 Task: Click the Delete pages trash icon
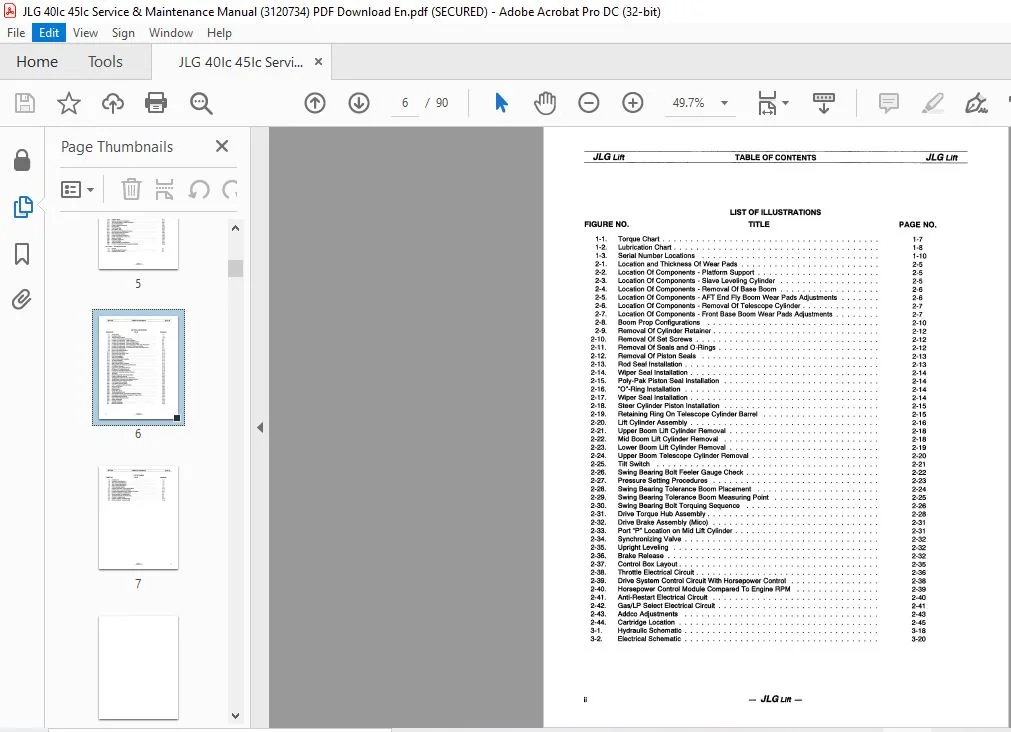tap(131, 190)
